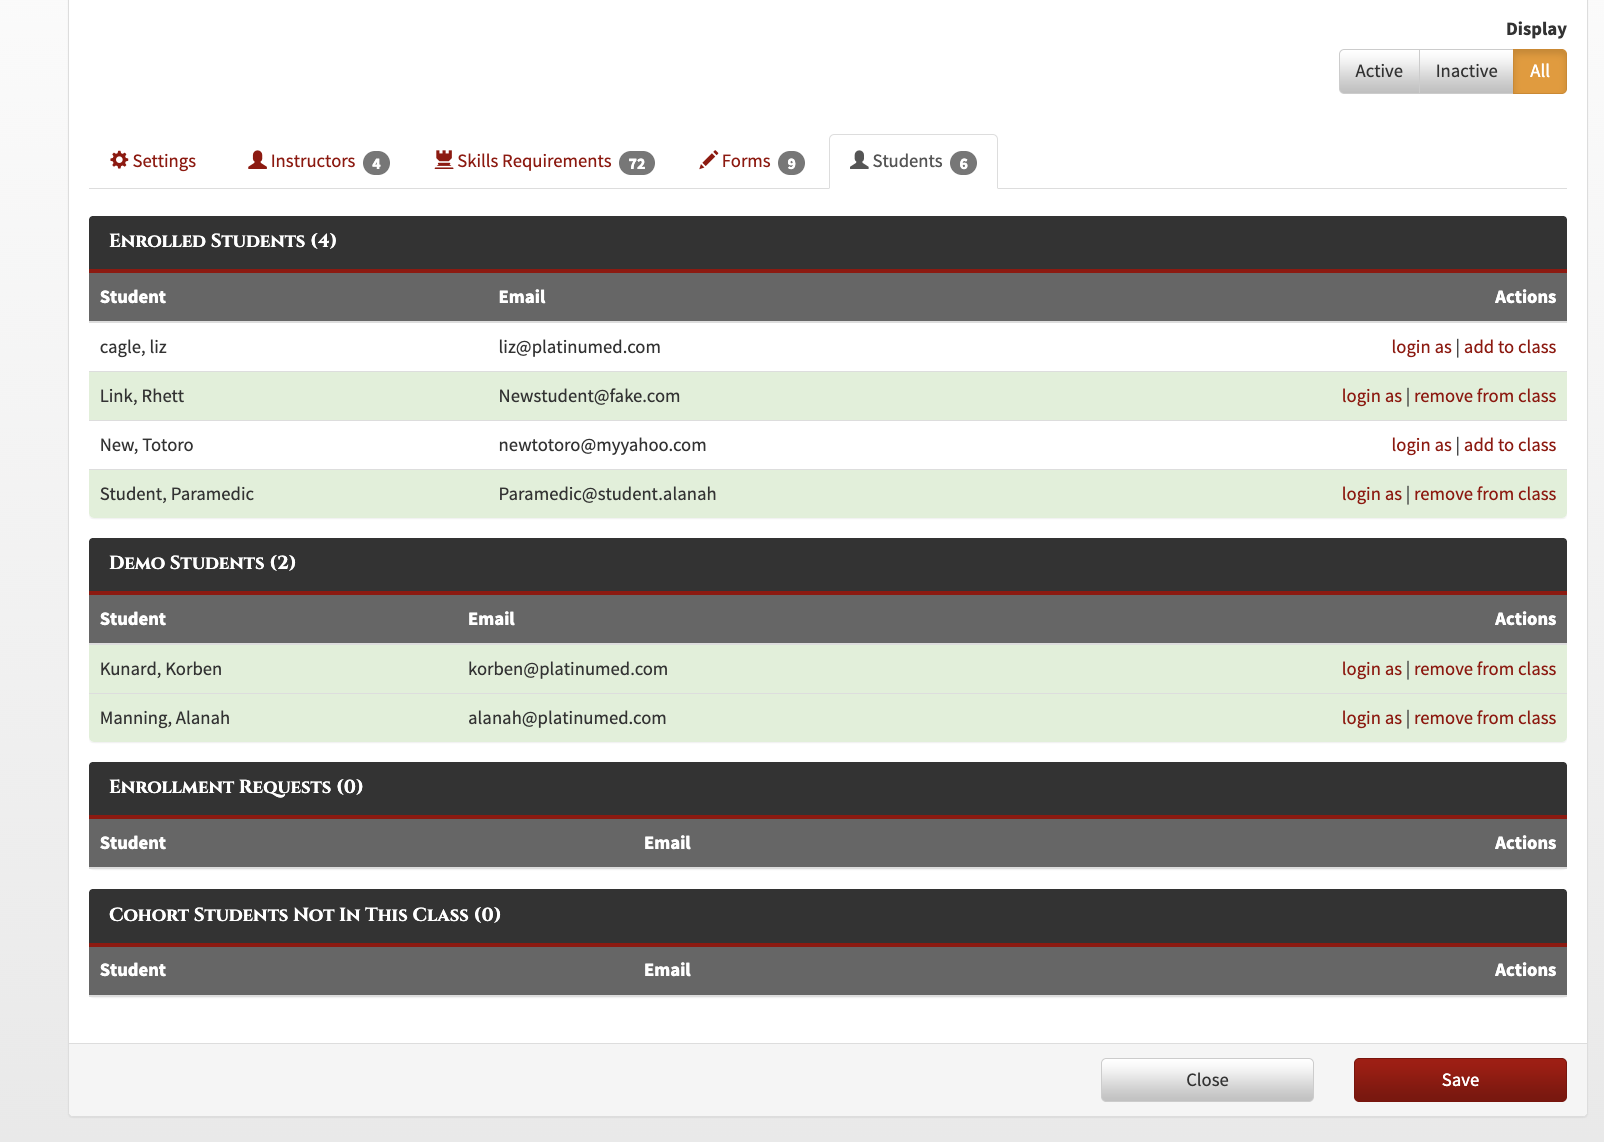1604x1142 pixels.
Task: Remove Manning, Alanah from class
Action: (x=1485, y=718)
